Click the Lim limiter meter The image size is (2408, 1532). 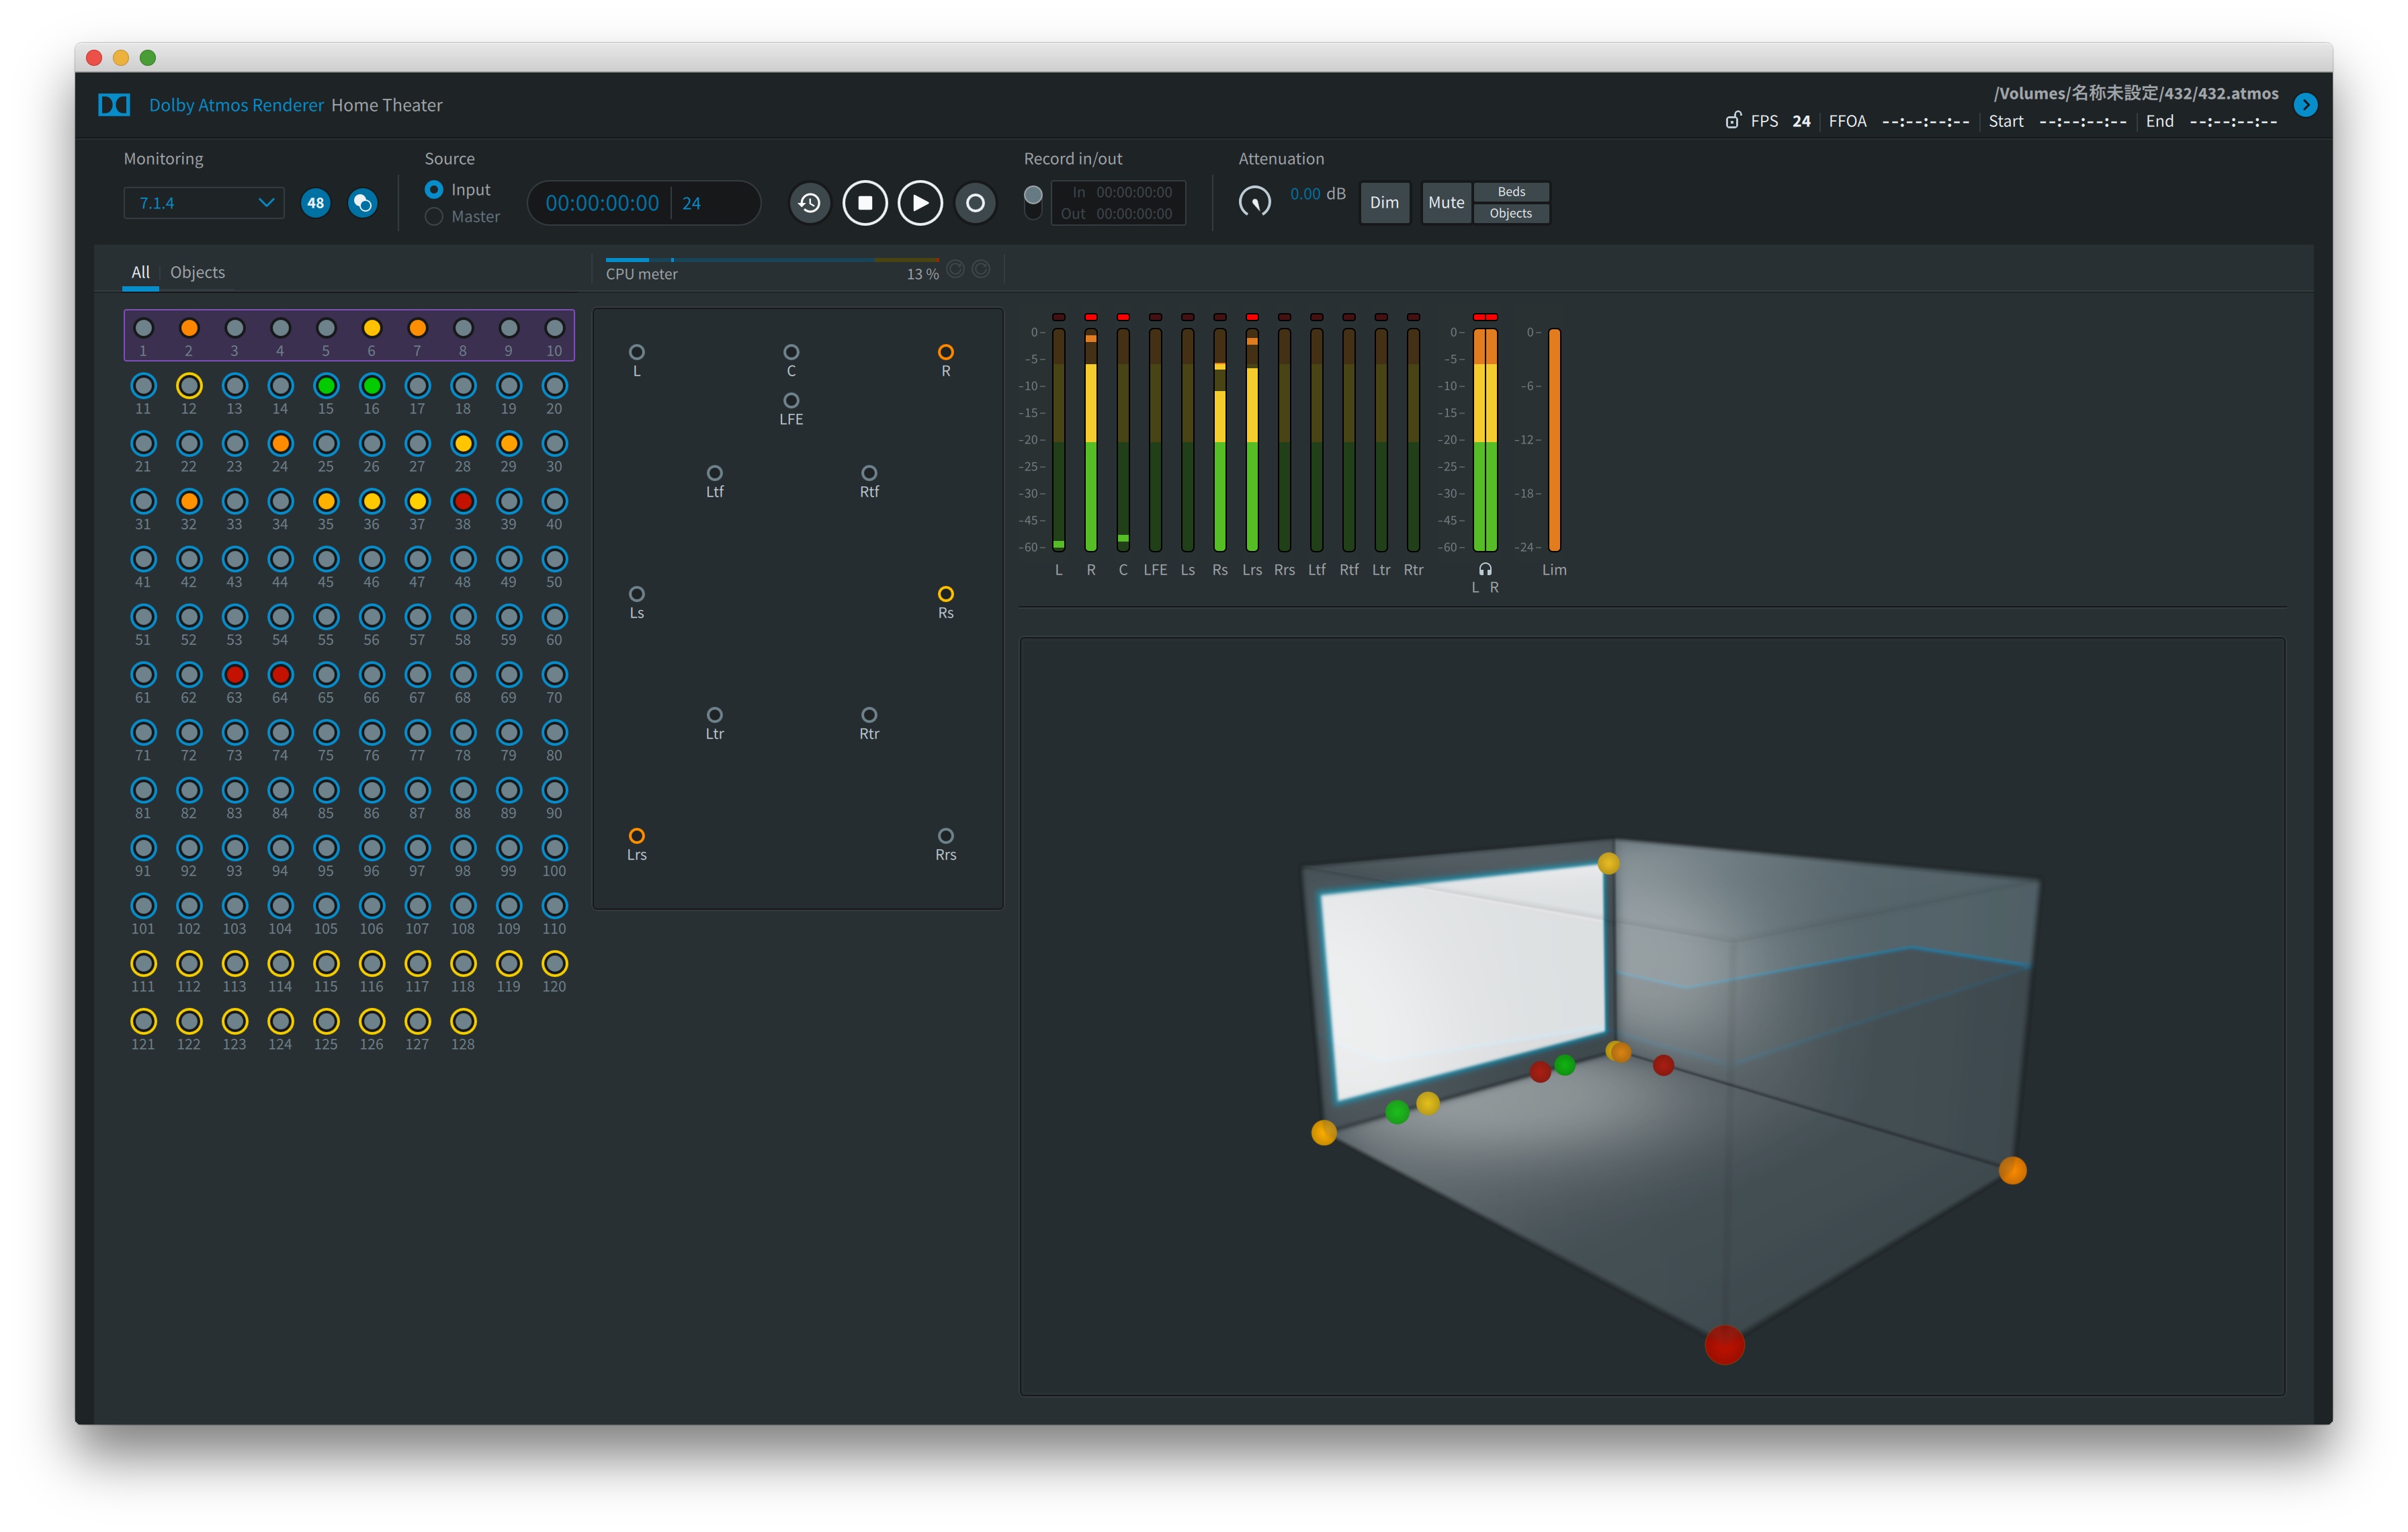coord(1554,439)
